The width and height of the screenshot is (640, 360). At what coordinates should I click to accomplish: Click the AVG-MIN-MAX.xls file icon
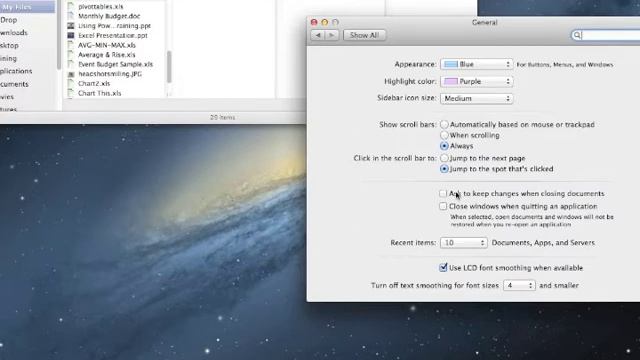(x=71, y=45)
